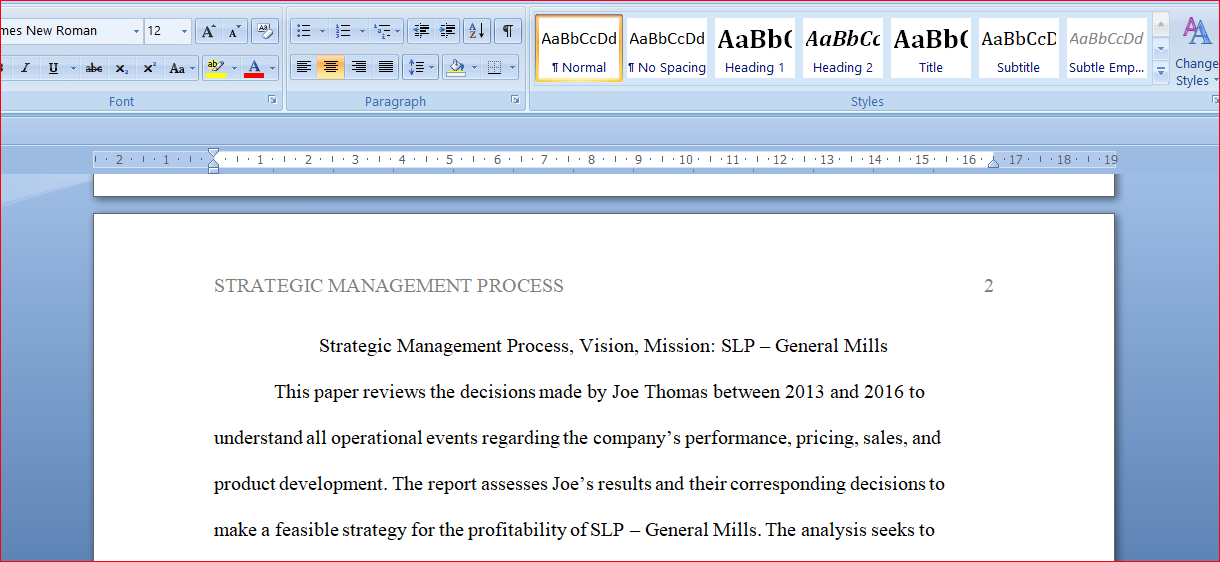Viewport: 1220px width, 562px height.
Task: Apply Subtitle style
Action: coord(1019,48)
